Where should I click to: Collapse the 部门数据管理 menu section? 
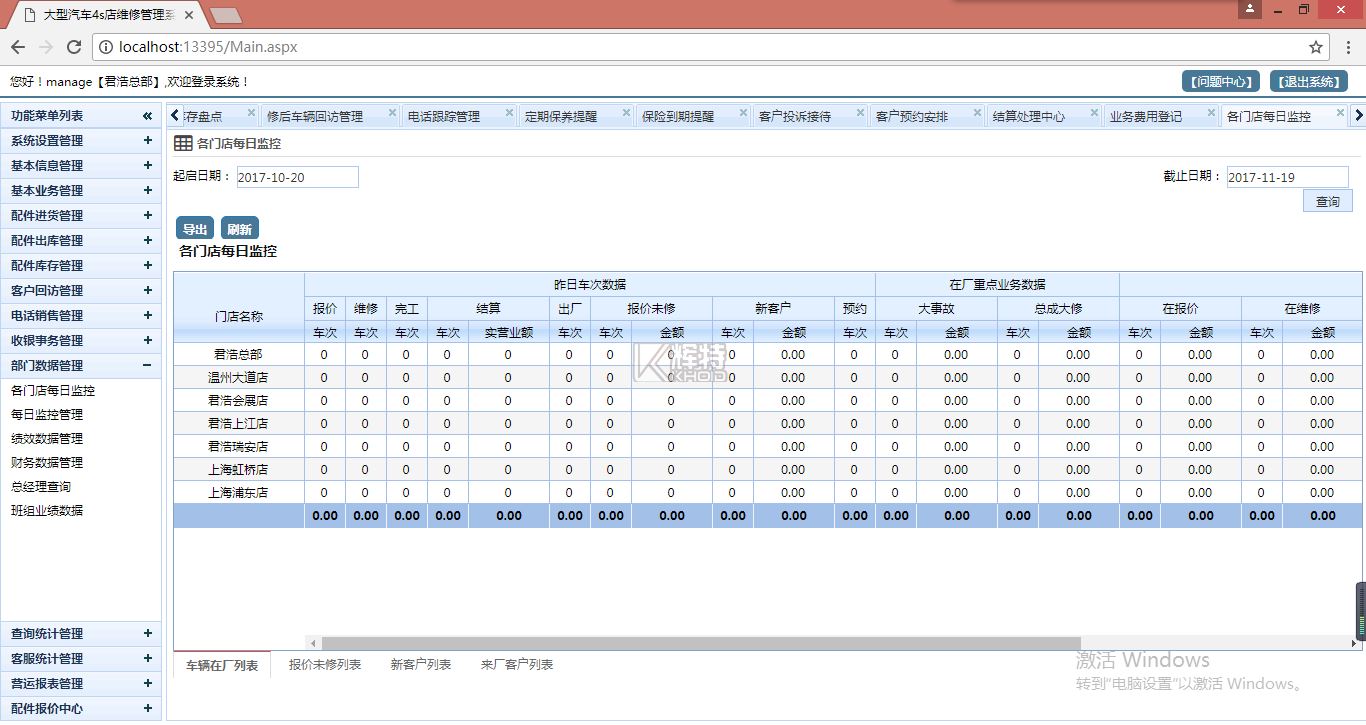point(147,366)
